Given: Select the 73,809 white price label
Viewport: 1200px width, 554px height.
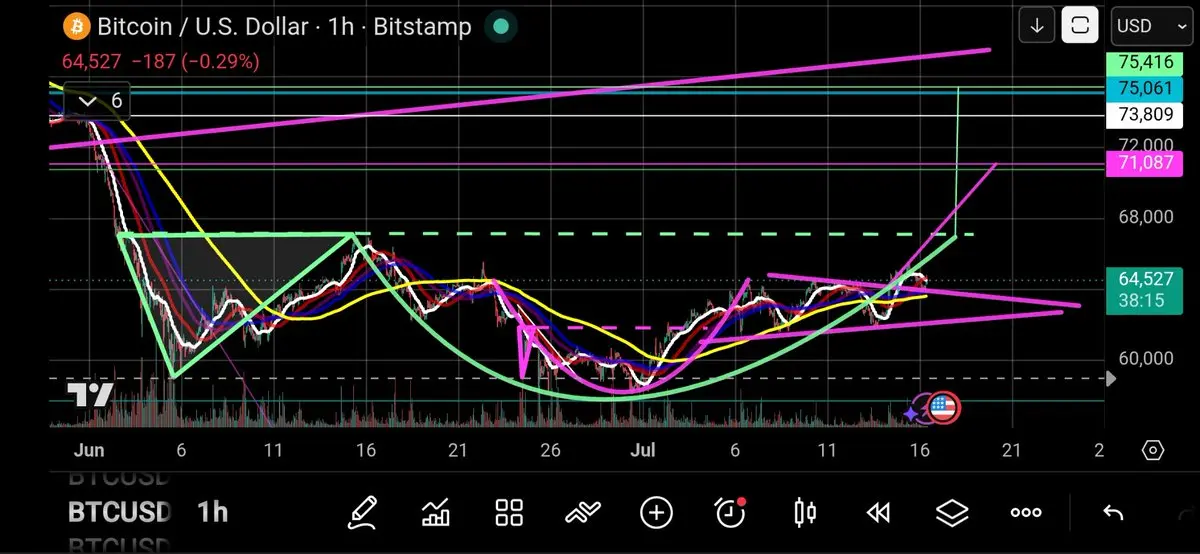Looking at the screenshot, I should pyautogui.click(x=1146, y=115).
